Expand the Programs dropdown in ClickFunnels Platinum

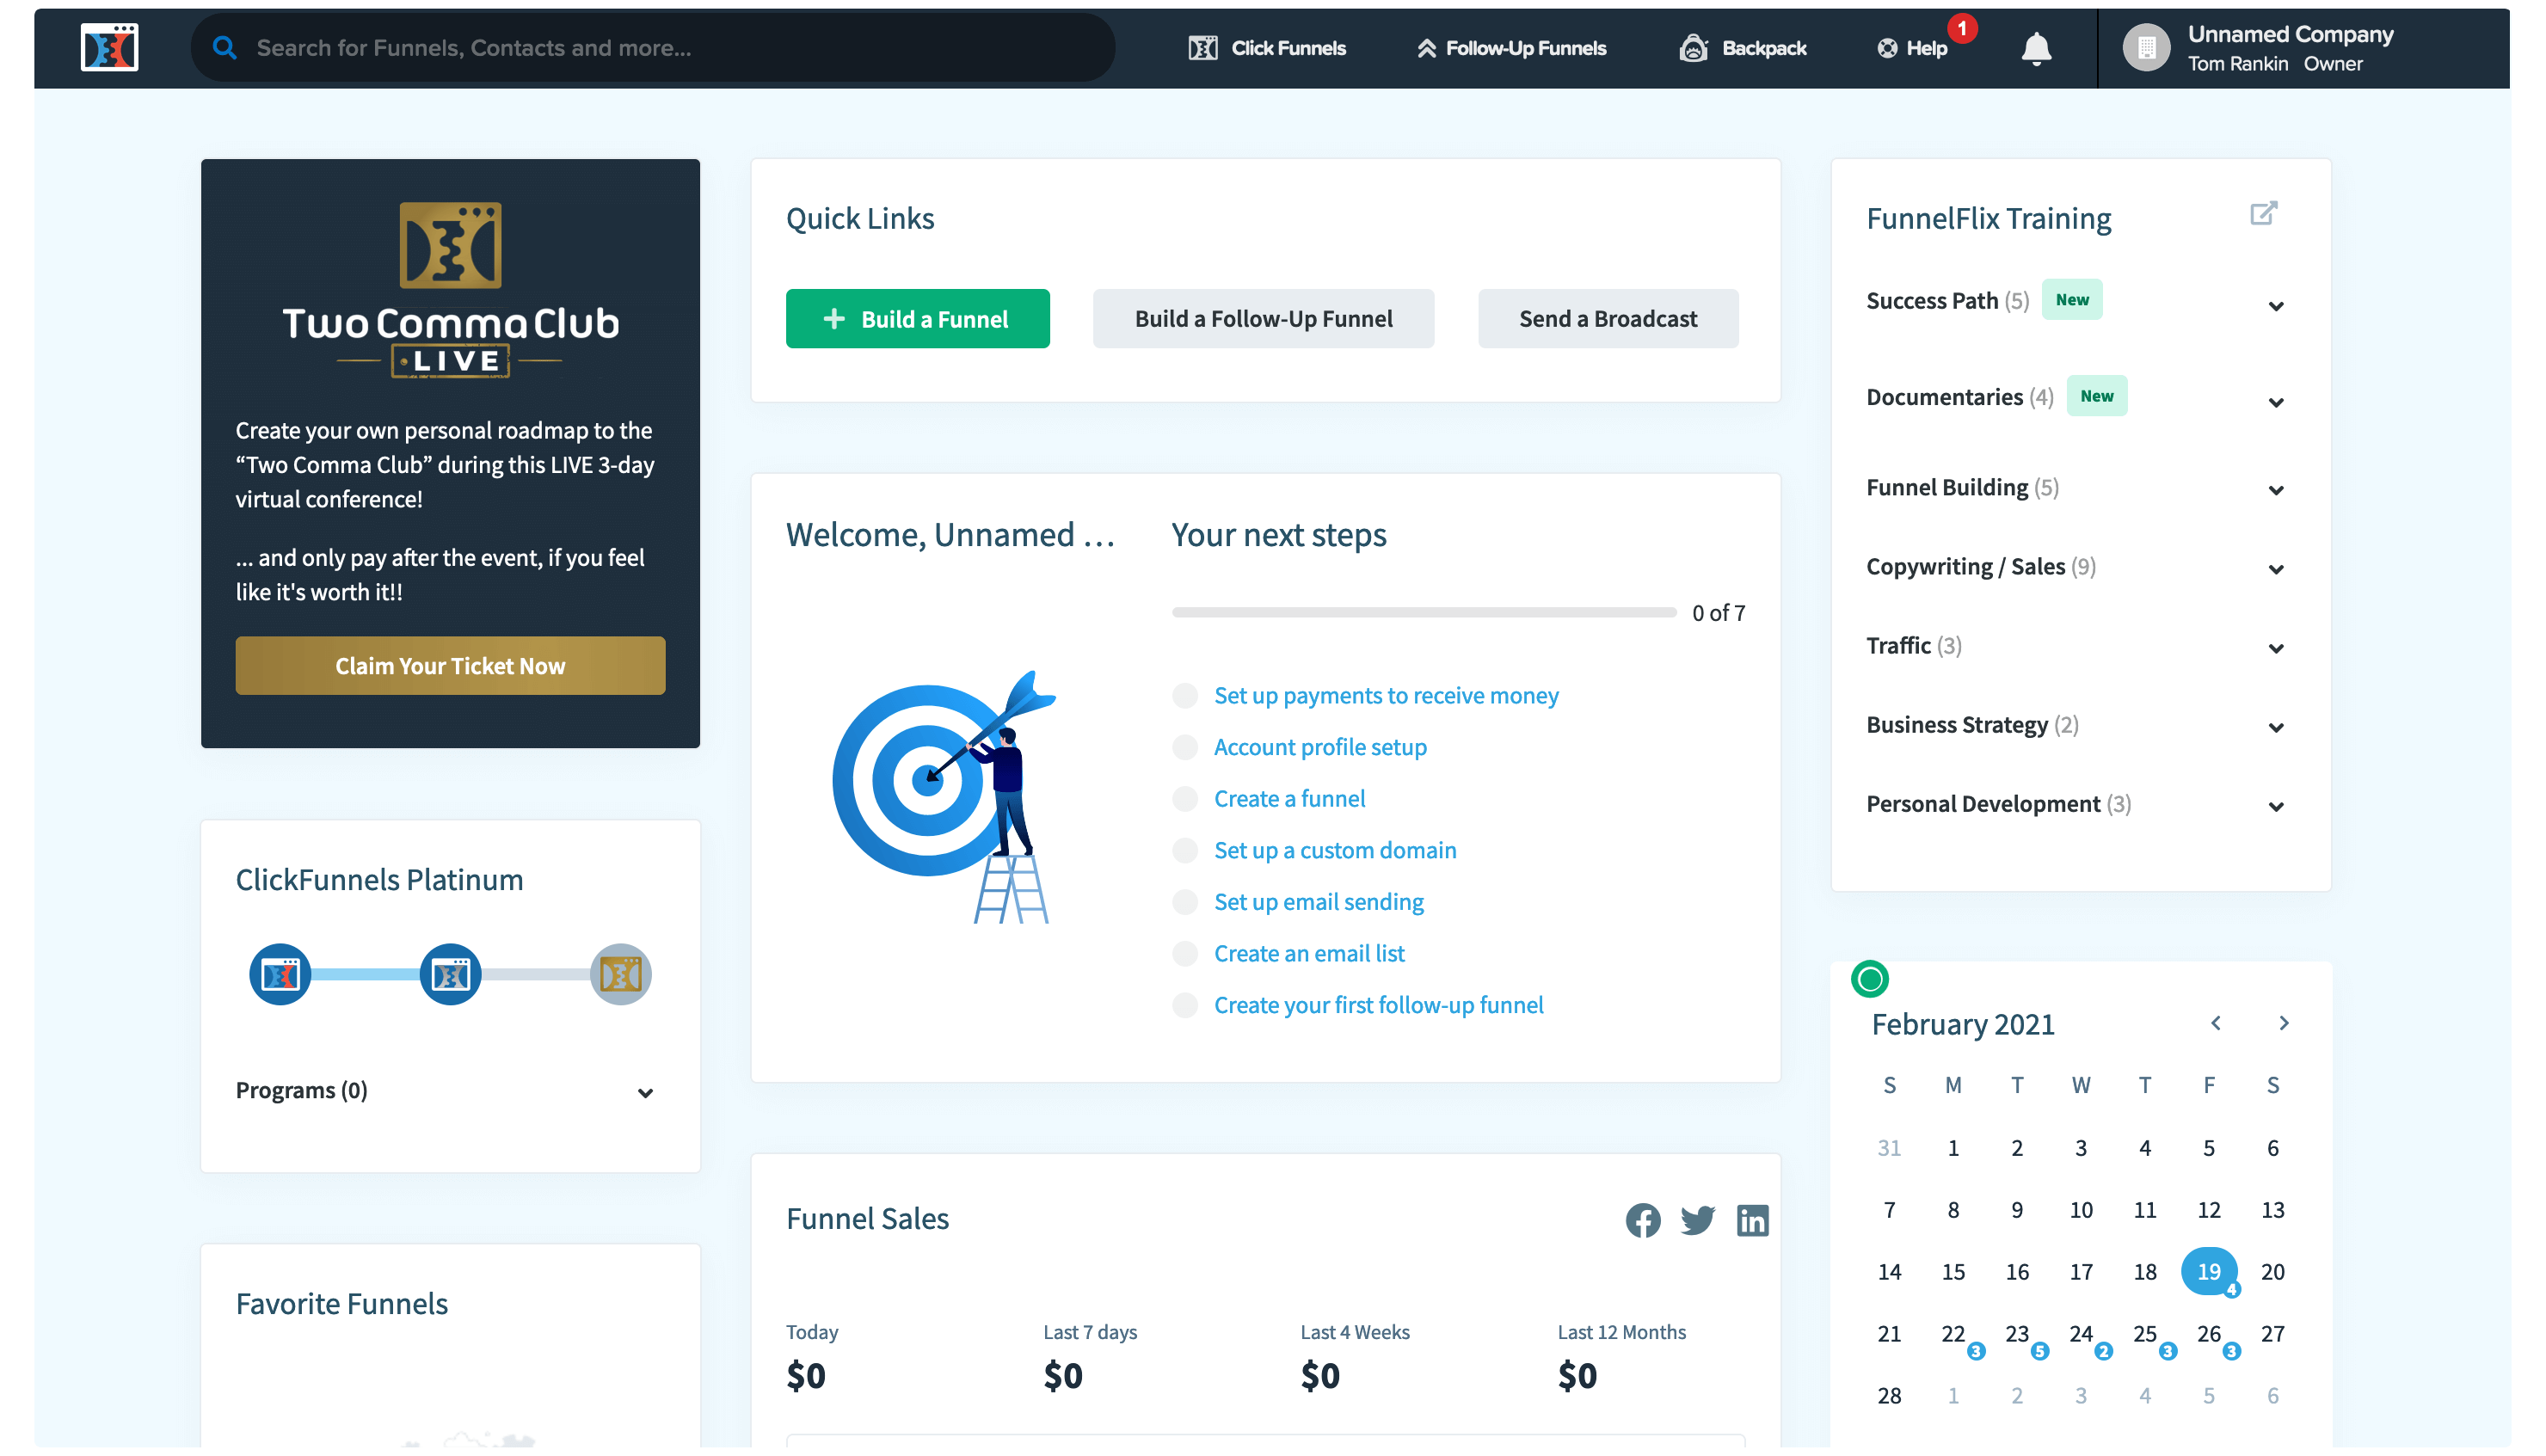(x=649, y=1092)
